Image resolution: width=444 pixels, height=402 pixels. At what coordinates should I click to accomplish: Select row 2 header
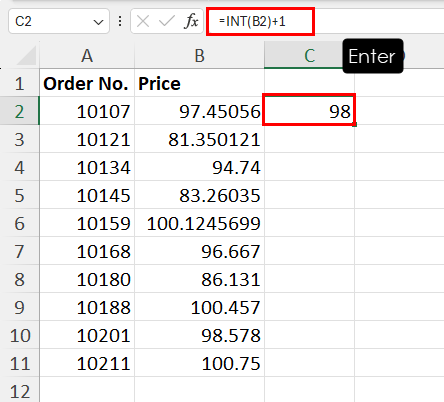point(20,111)
